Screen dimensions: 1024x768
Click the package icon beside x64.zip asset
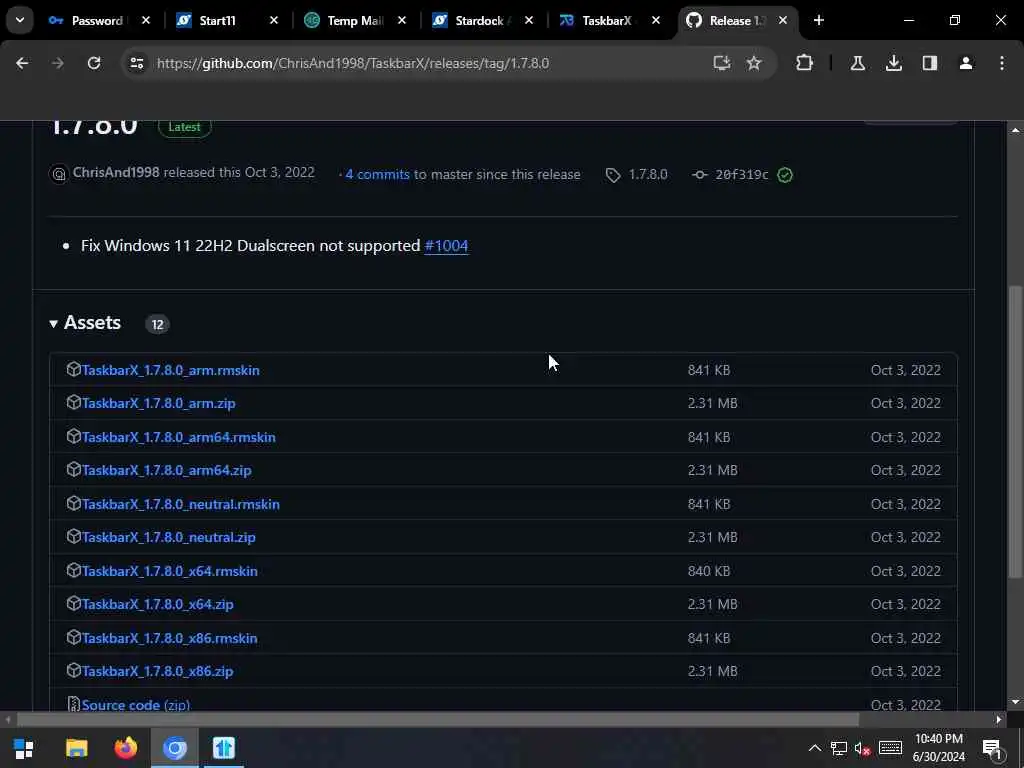pyautogui.click(x=73, y=603)
